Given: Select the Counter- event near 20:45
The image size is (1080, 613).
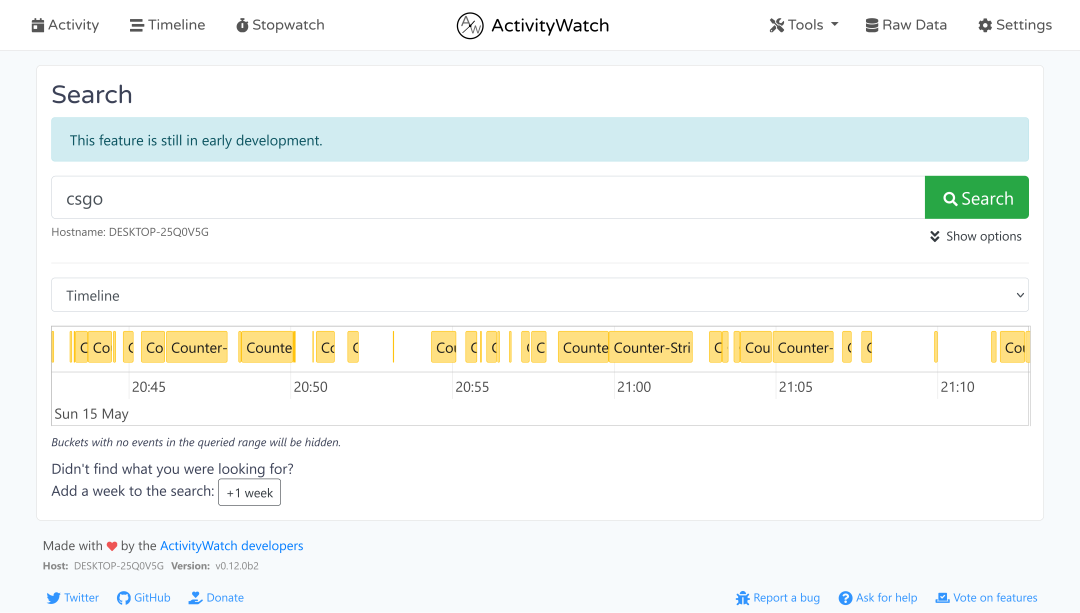Looking at the screenshot, I should pos(197,347).
